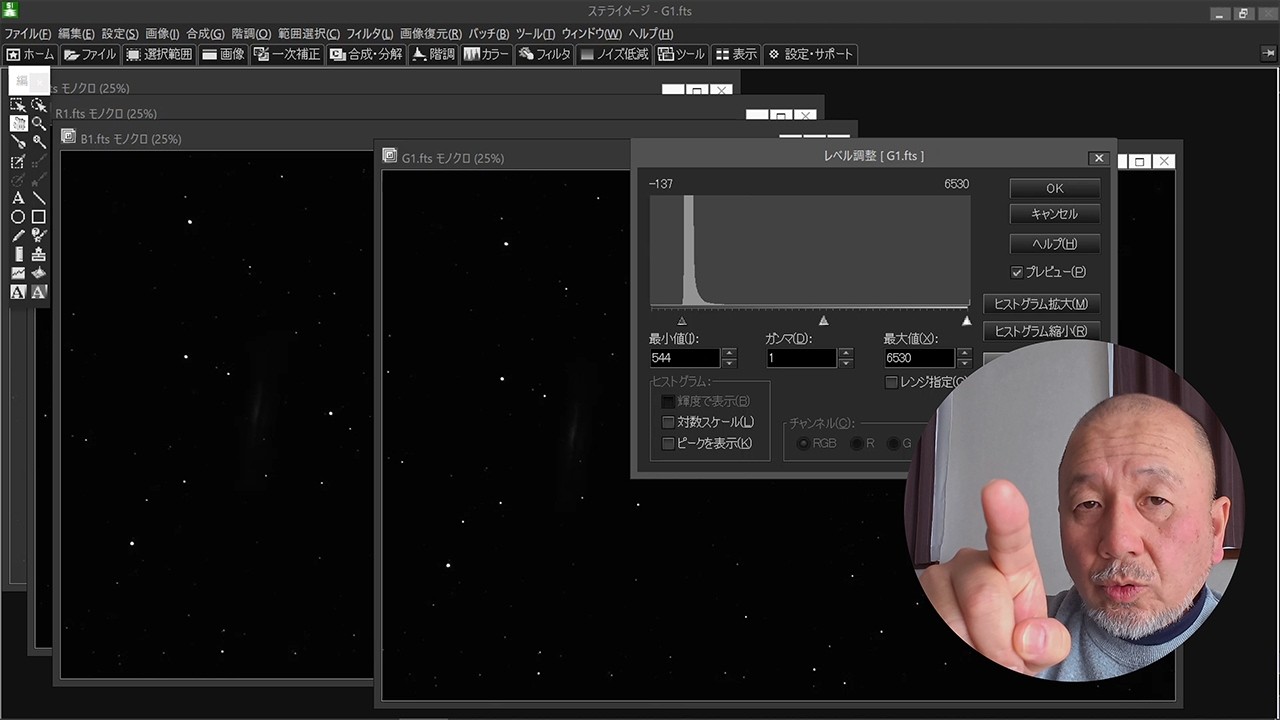Open the 階調(O) menu
This screenshot has width=1280, height=720.
tap(251, 34)
